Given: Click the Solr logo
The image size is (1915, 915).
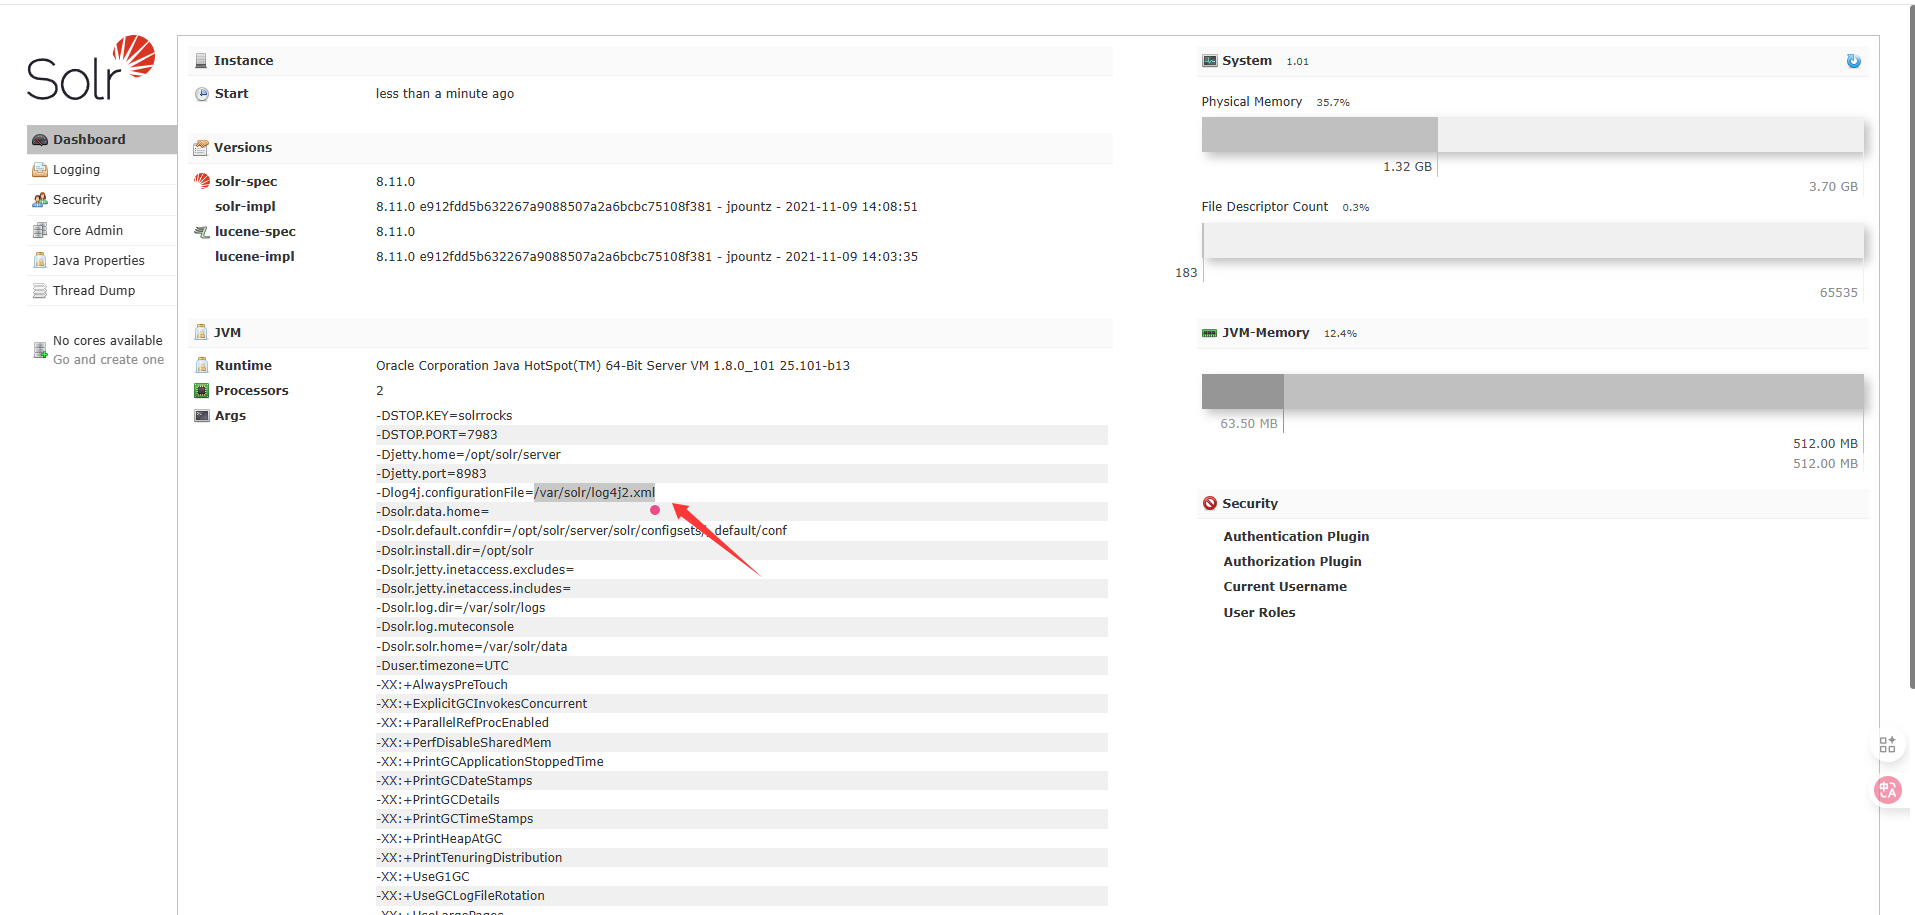Looking at the screenshot, I should [91, 69].
